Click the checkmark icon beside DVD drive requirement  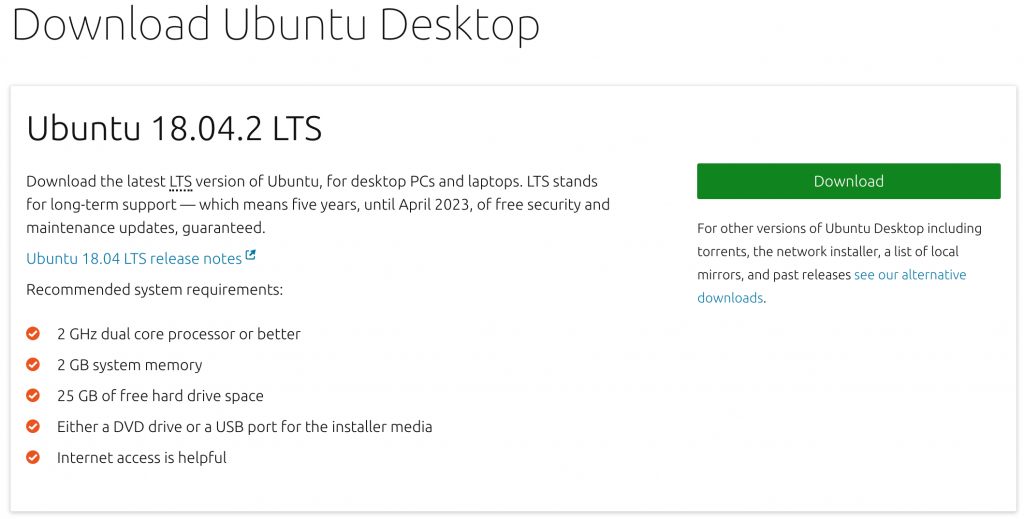click(33, 427)
